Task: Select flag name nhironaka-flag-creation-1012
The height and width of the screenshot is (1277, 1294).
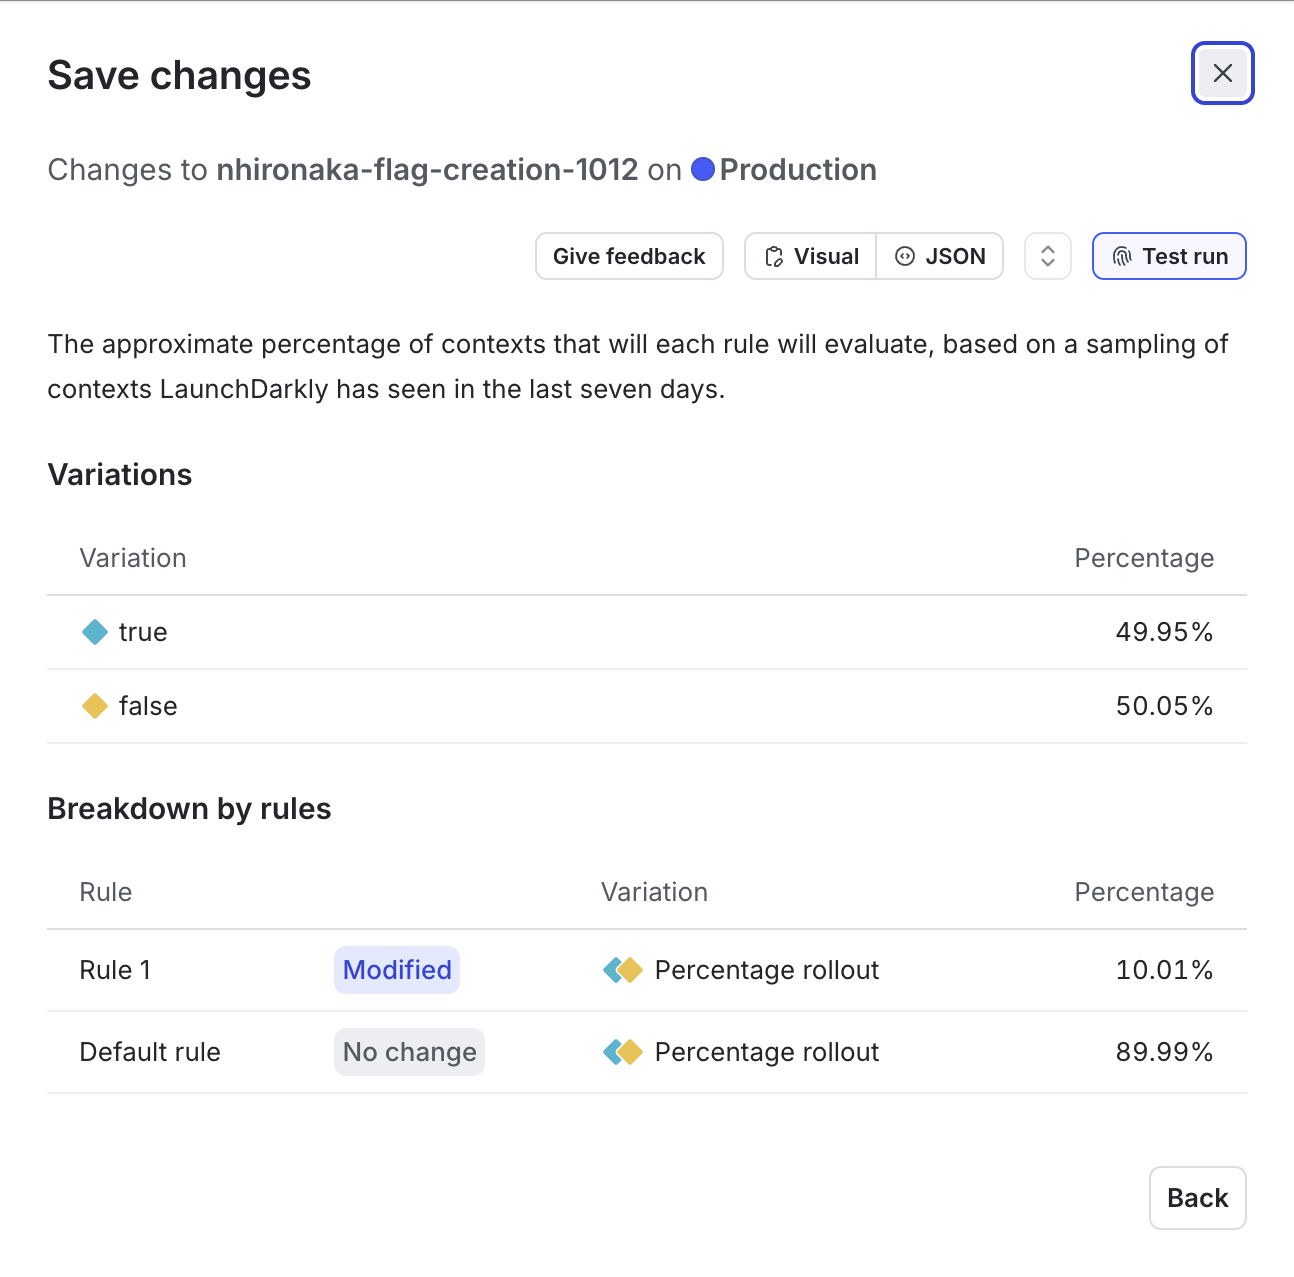Action: (x=428, y=170)
